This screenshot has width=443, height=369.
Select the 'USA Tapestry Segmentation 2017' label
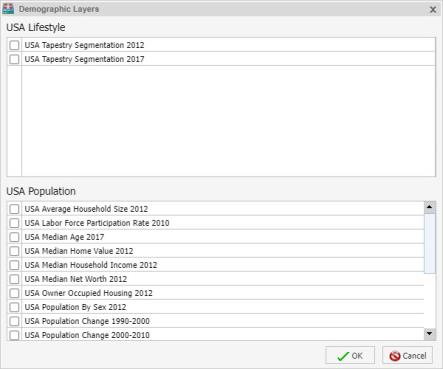84,59
